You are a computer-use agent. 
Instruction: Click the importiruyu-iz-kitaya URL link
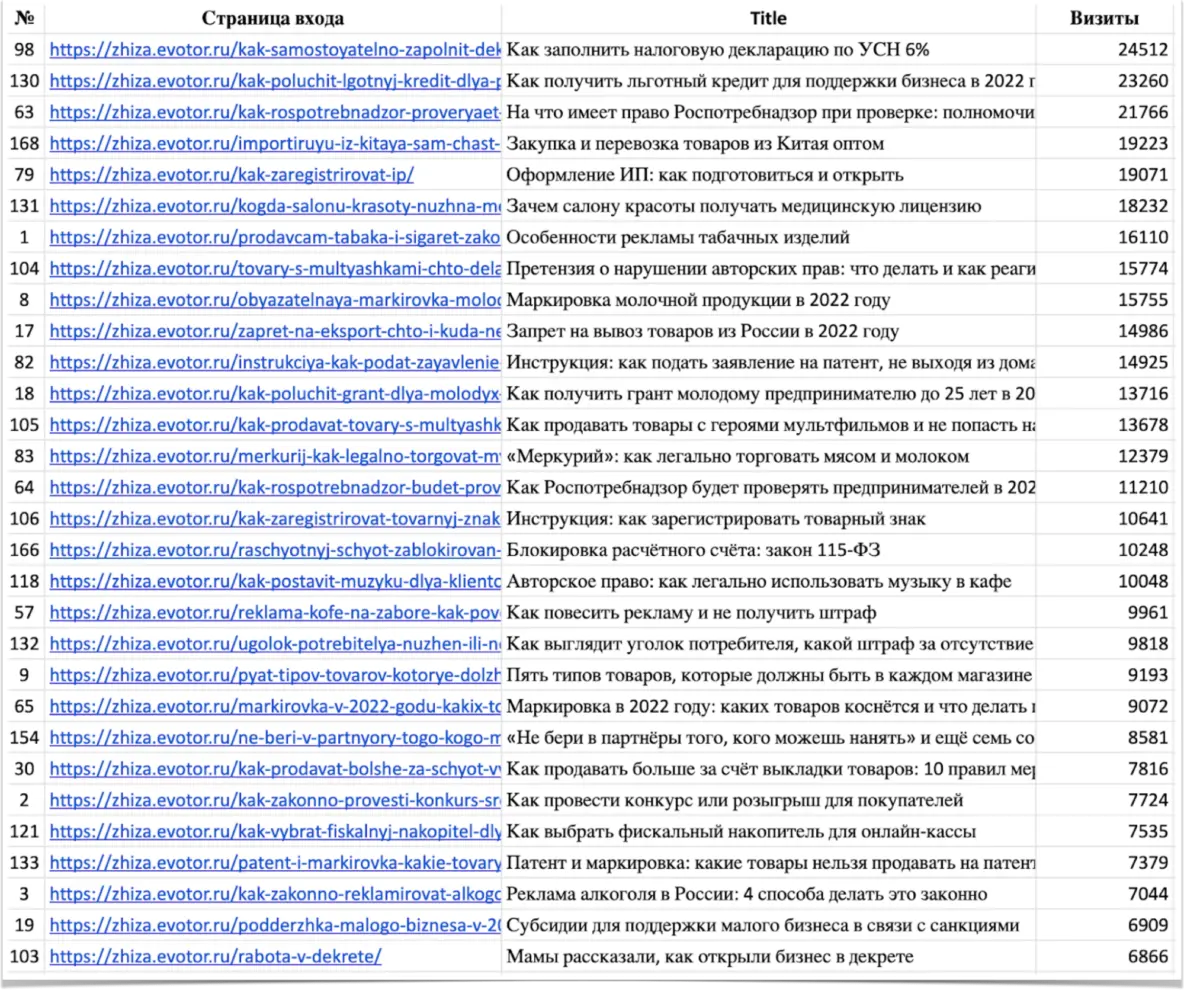click(x=274, y=144)
